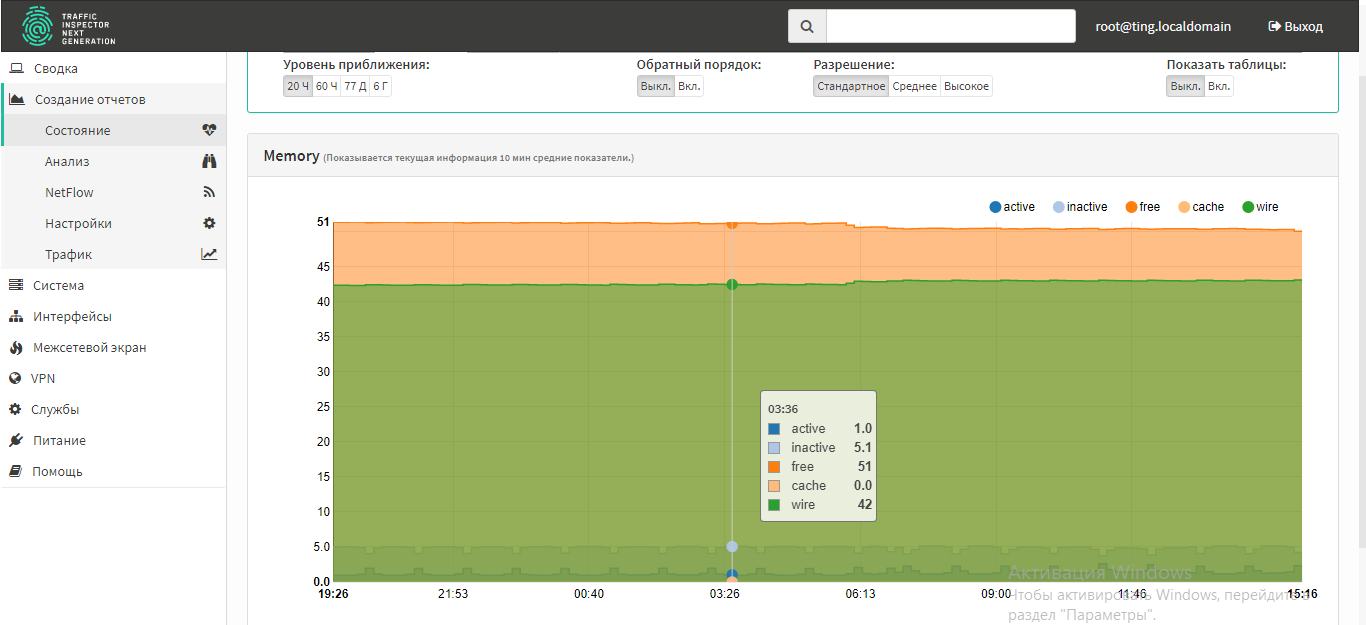Log out using Выход link
The image size is (1366, 625).
pyautogui.click(x=1295, y=27)
